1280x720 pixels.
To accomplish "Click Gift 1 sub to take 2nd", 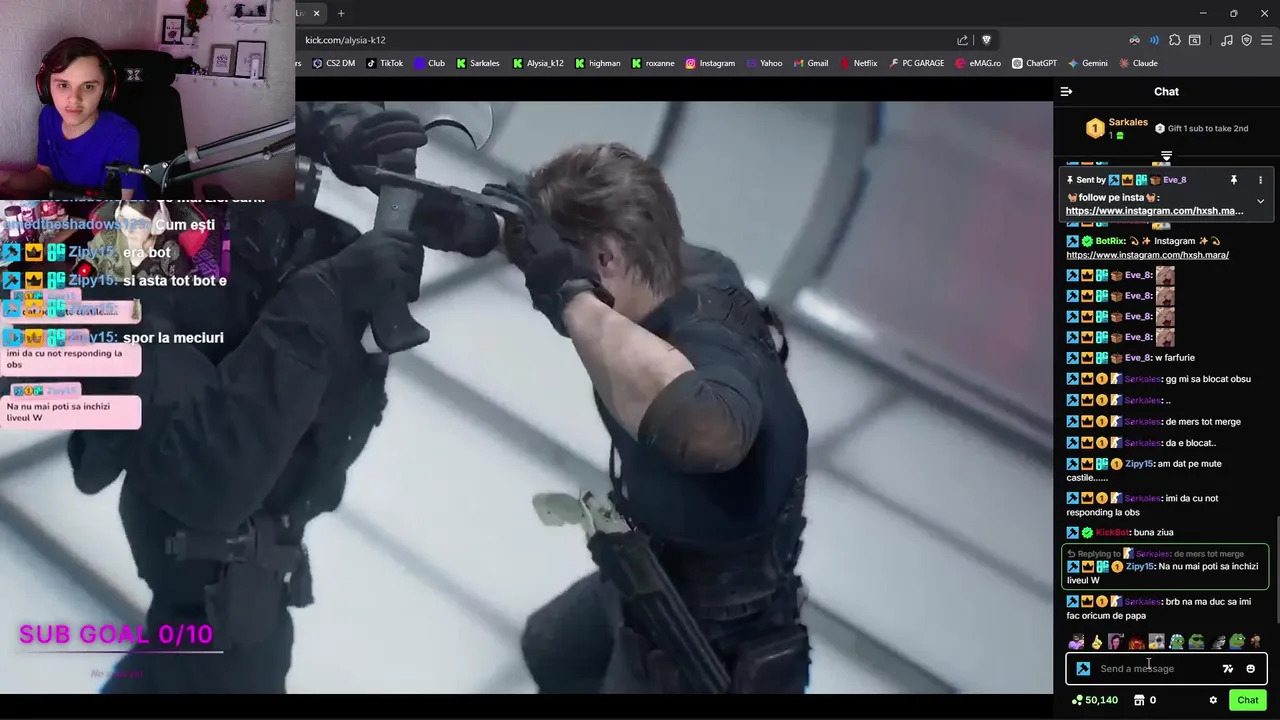I will 1201,128.
